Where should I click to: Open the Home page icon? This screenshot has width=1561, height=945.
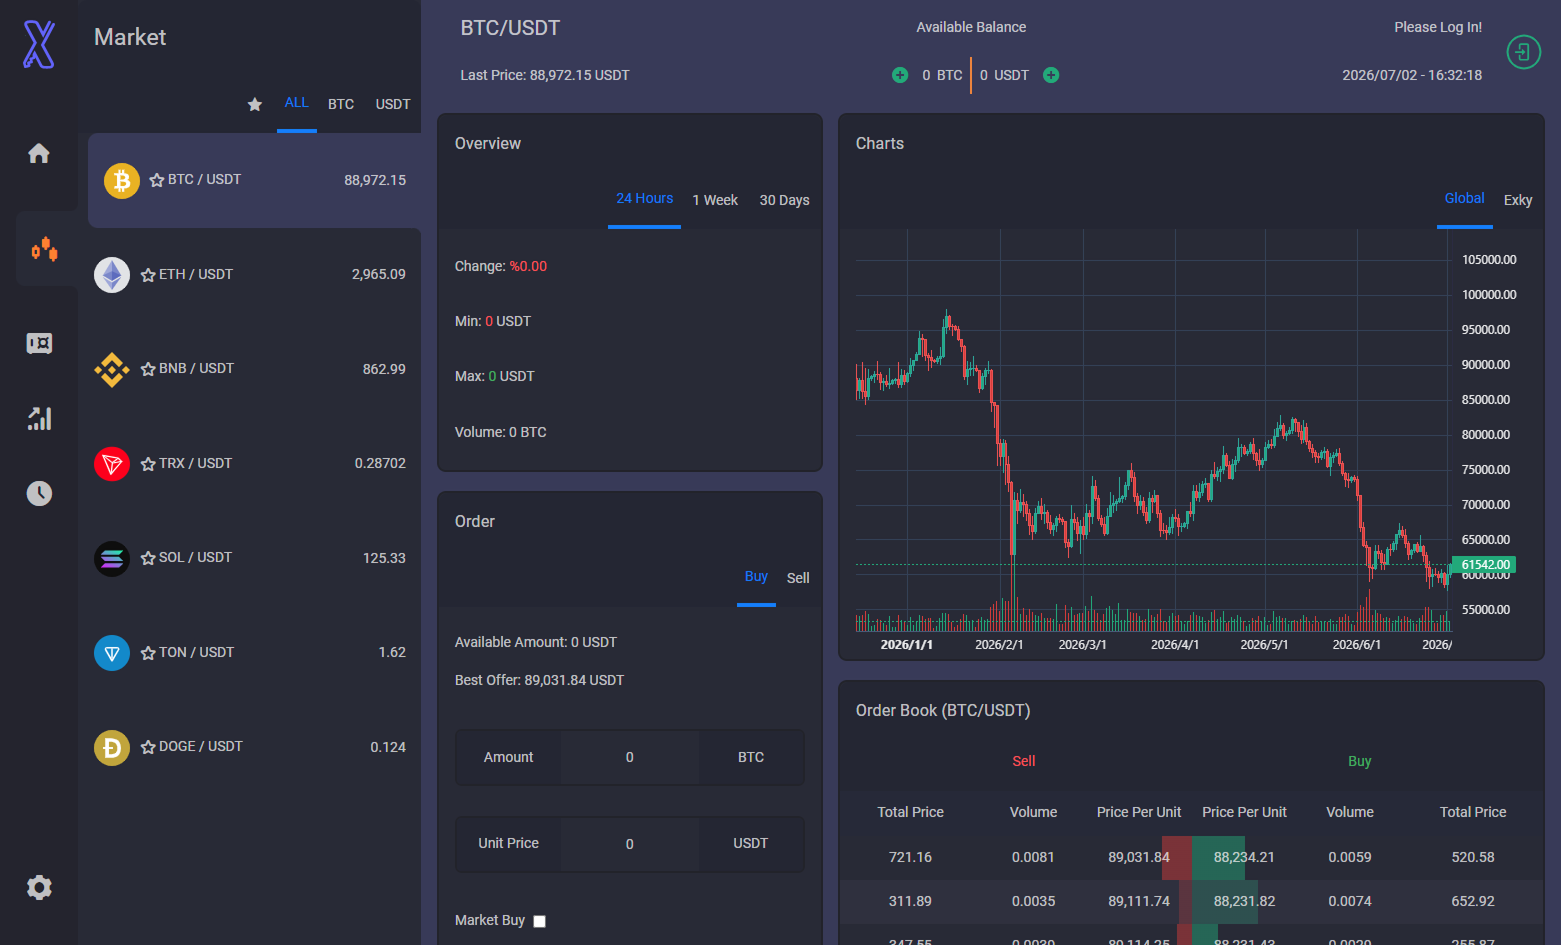click(x=39, y=153)
